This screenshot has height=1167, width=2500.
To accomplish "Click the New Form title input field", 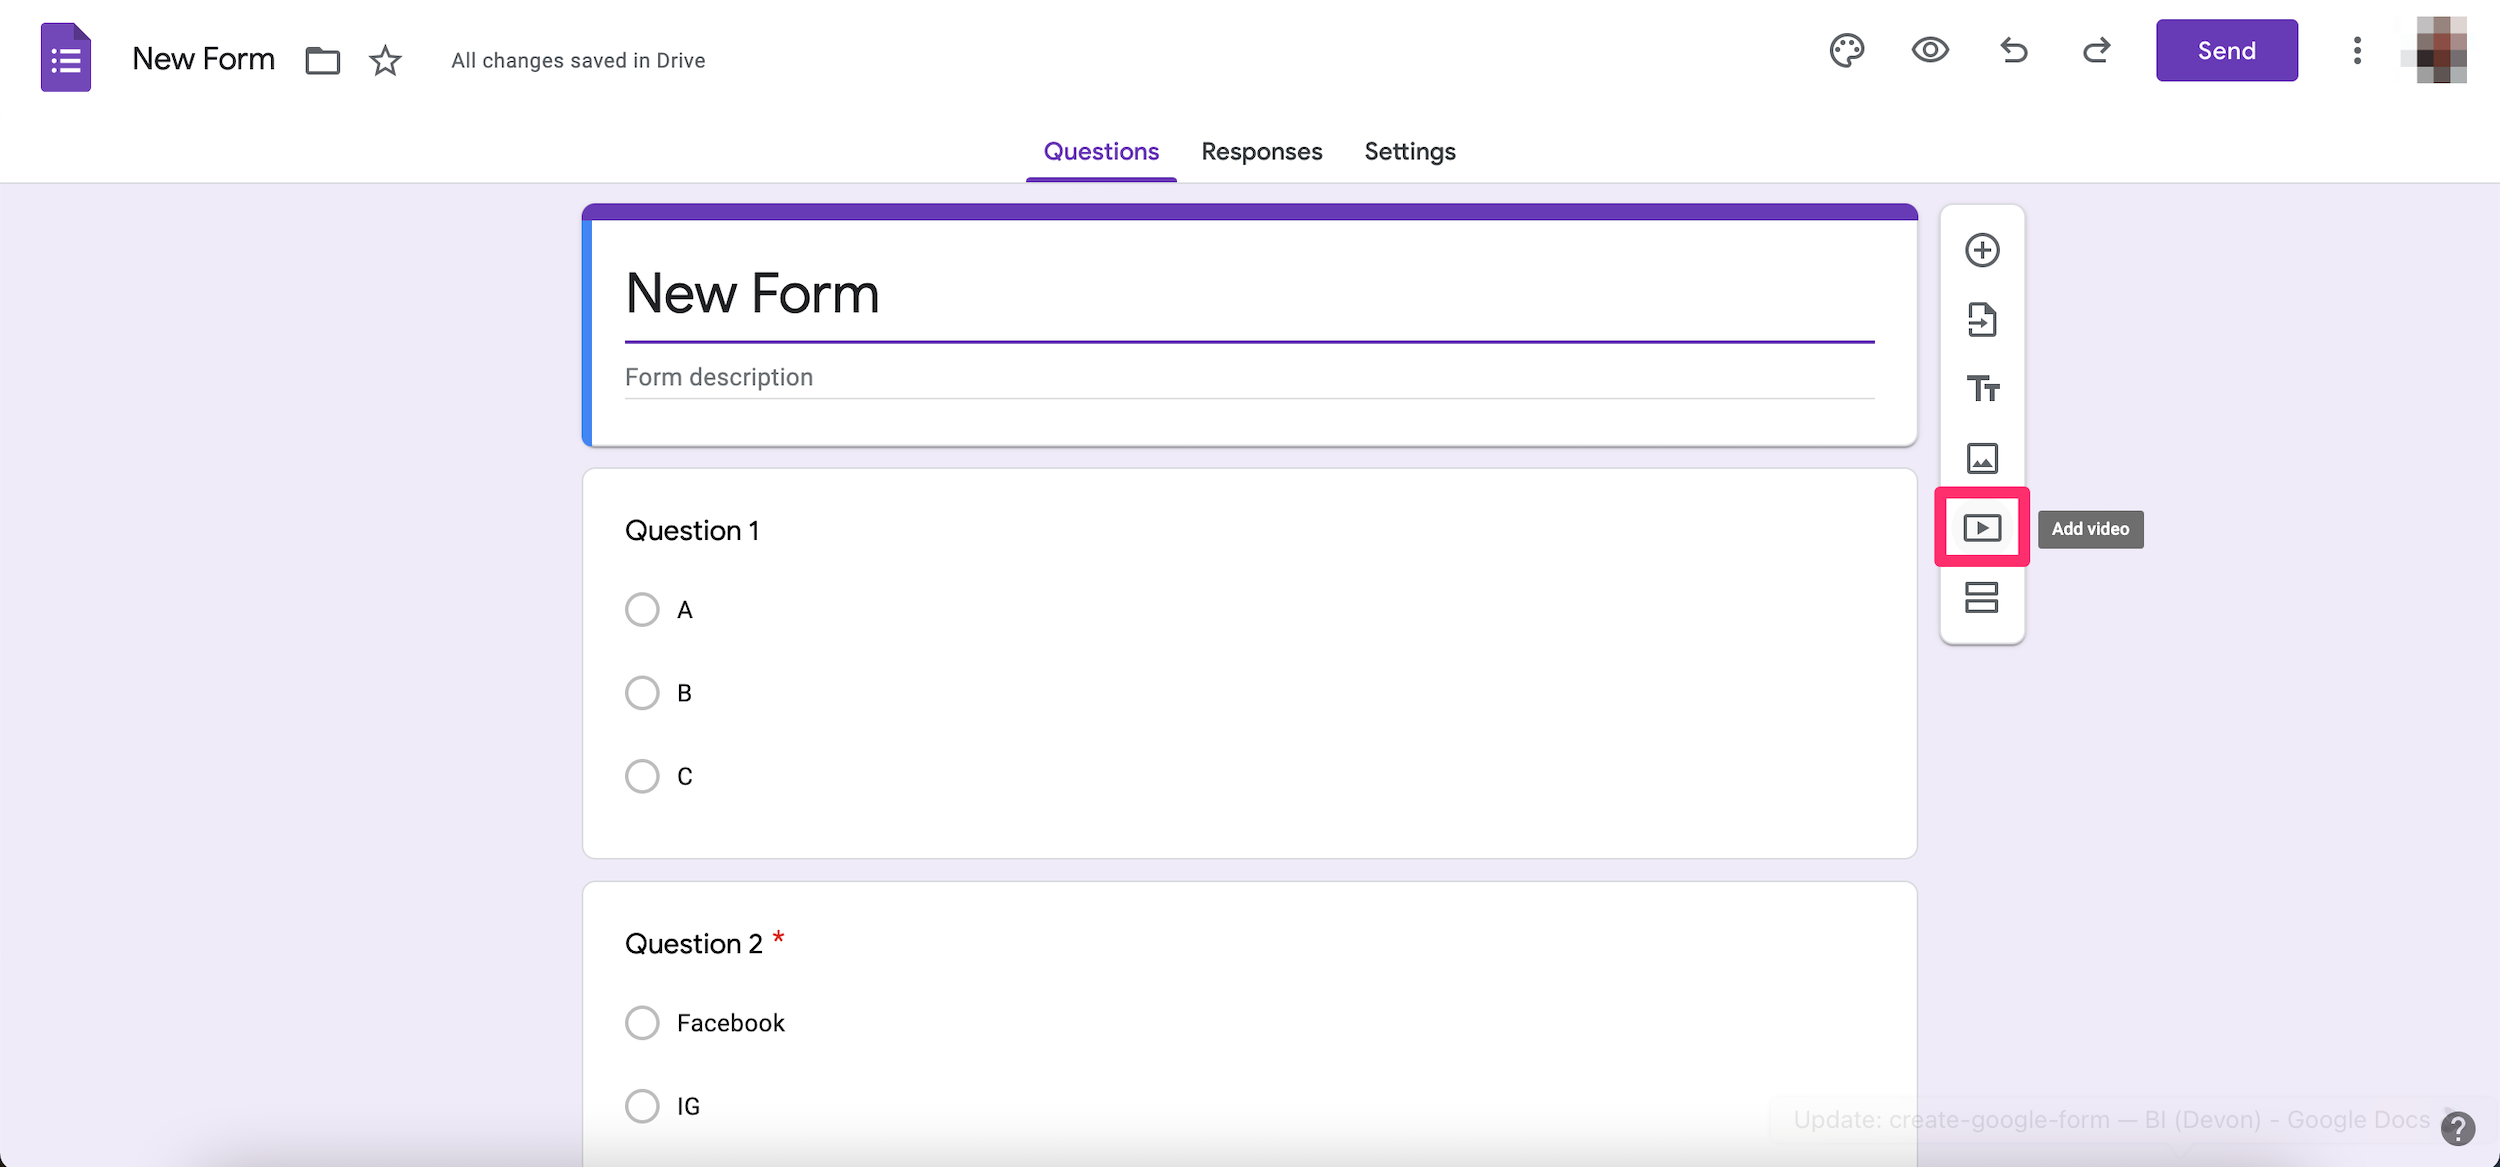I will (x=1248, y=293).
